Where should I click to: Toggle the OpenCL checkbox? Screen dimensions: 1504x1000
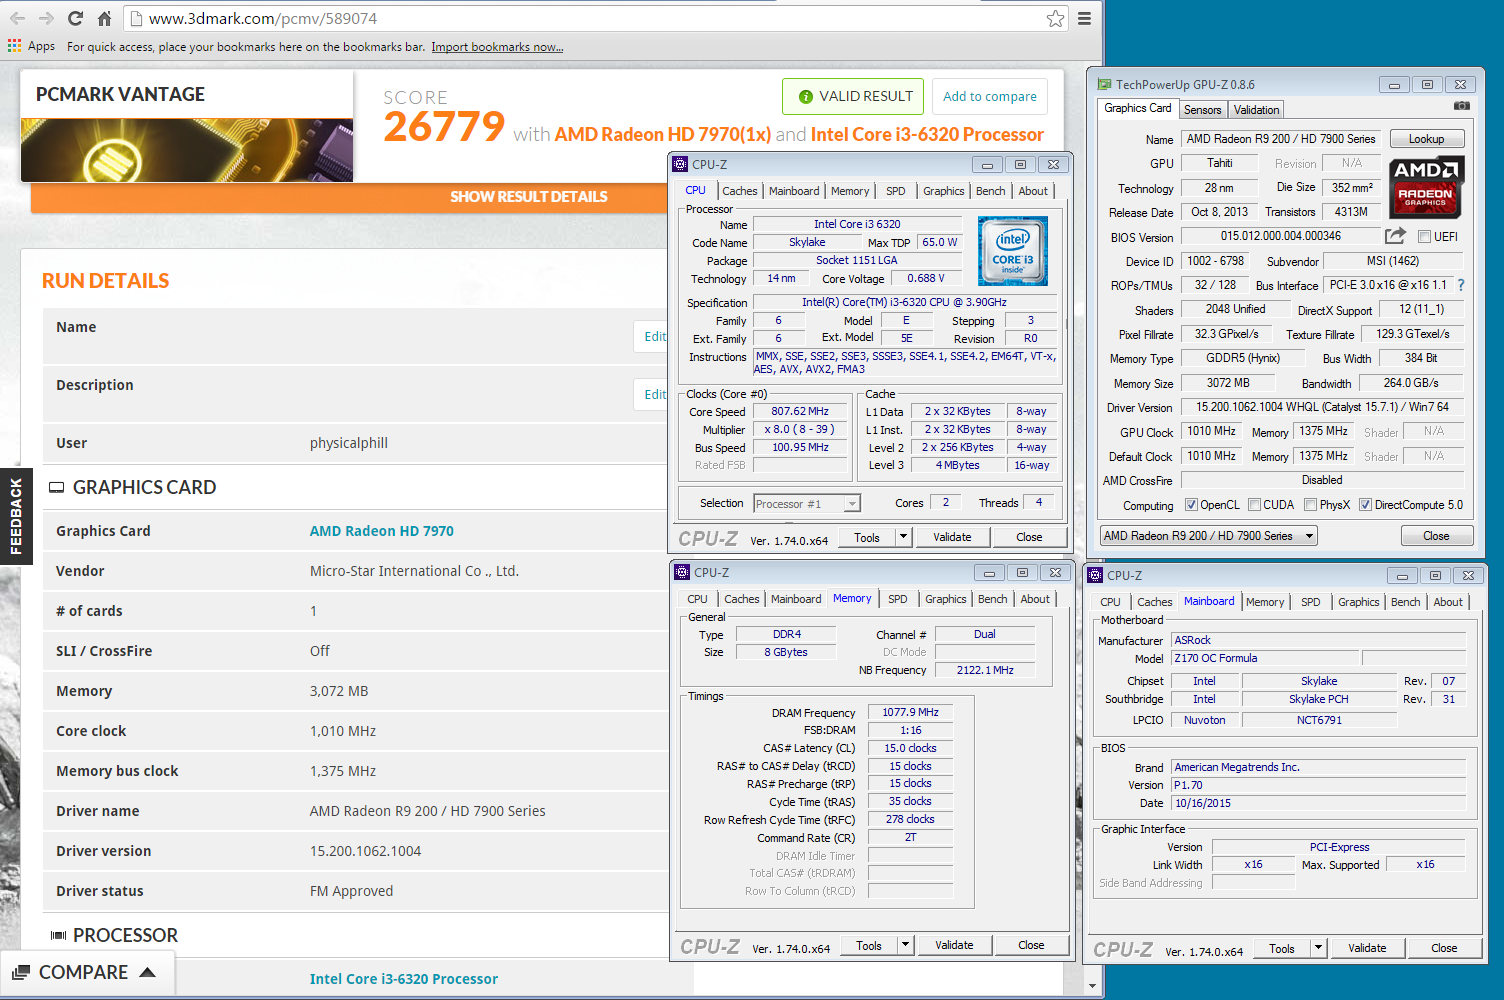point(1191,505)
